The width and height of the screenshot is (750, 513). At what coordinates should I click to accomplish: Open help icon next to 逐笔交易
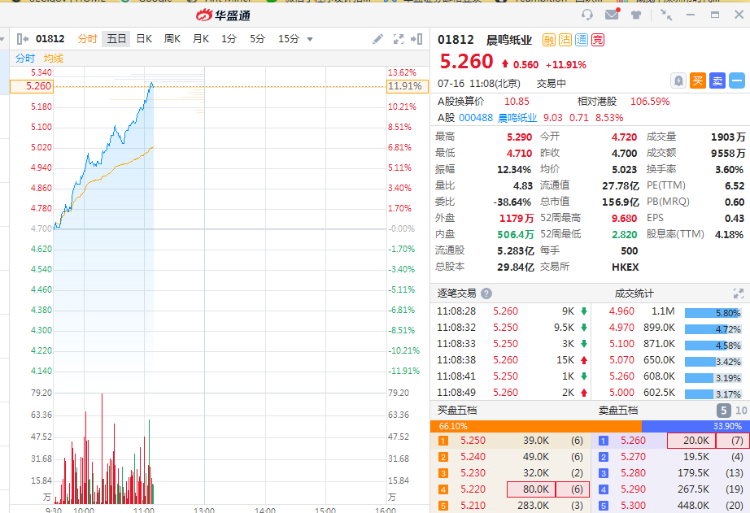(486, 293)
